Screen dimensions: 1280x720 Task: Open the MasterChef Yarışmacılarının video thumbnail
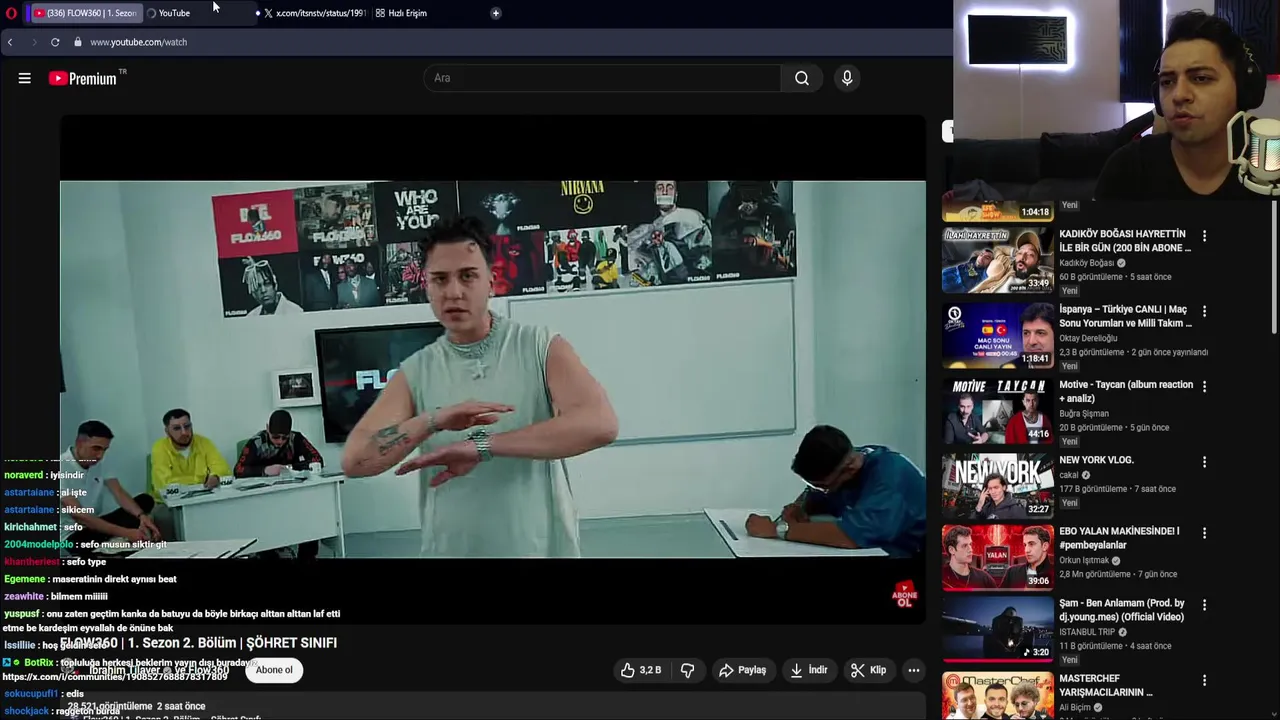(x=998, y=696)
